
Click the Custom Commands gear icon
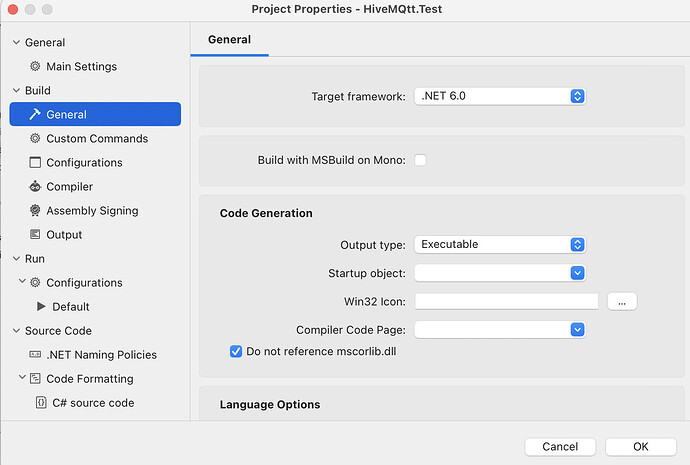36,139
